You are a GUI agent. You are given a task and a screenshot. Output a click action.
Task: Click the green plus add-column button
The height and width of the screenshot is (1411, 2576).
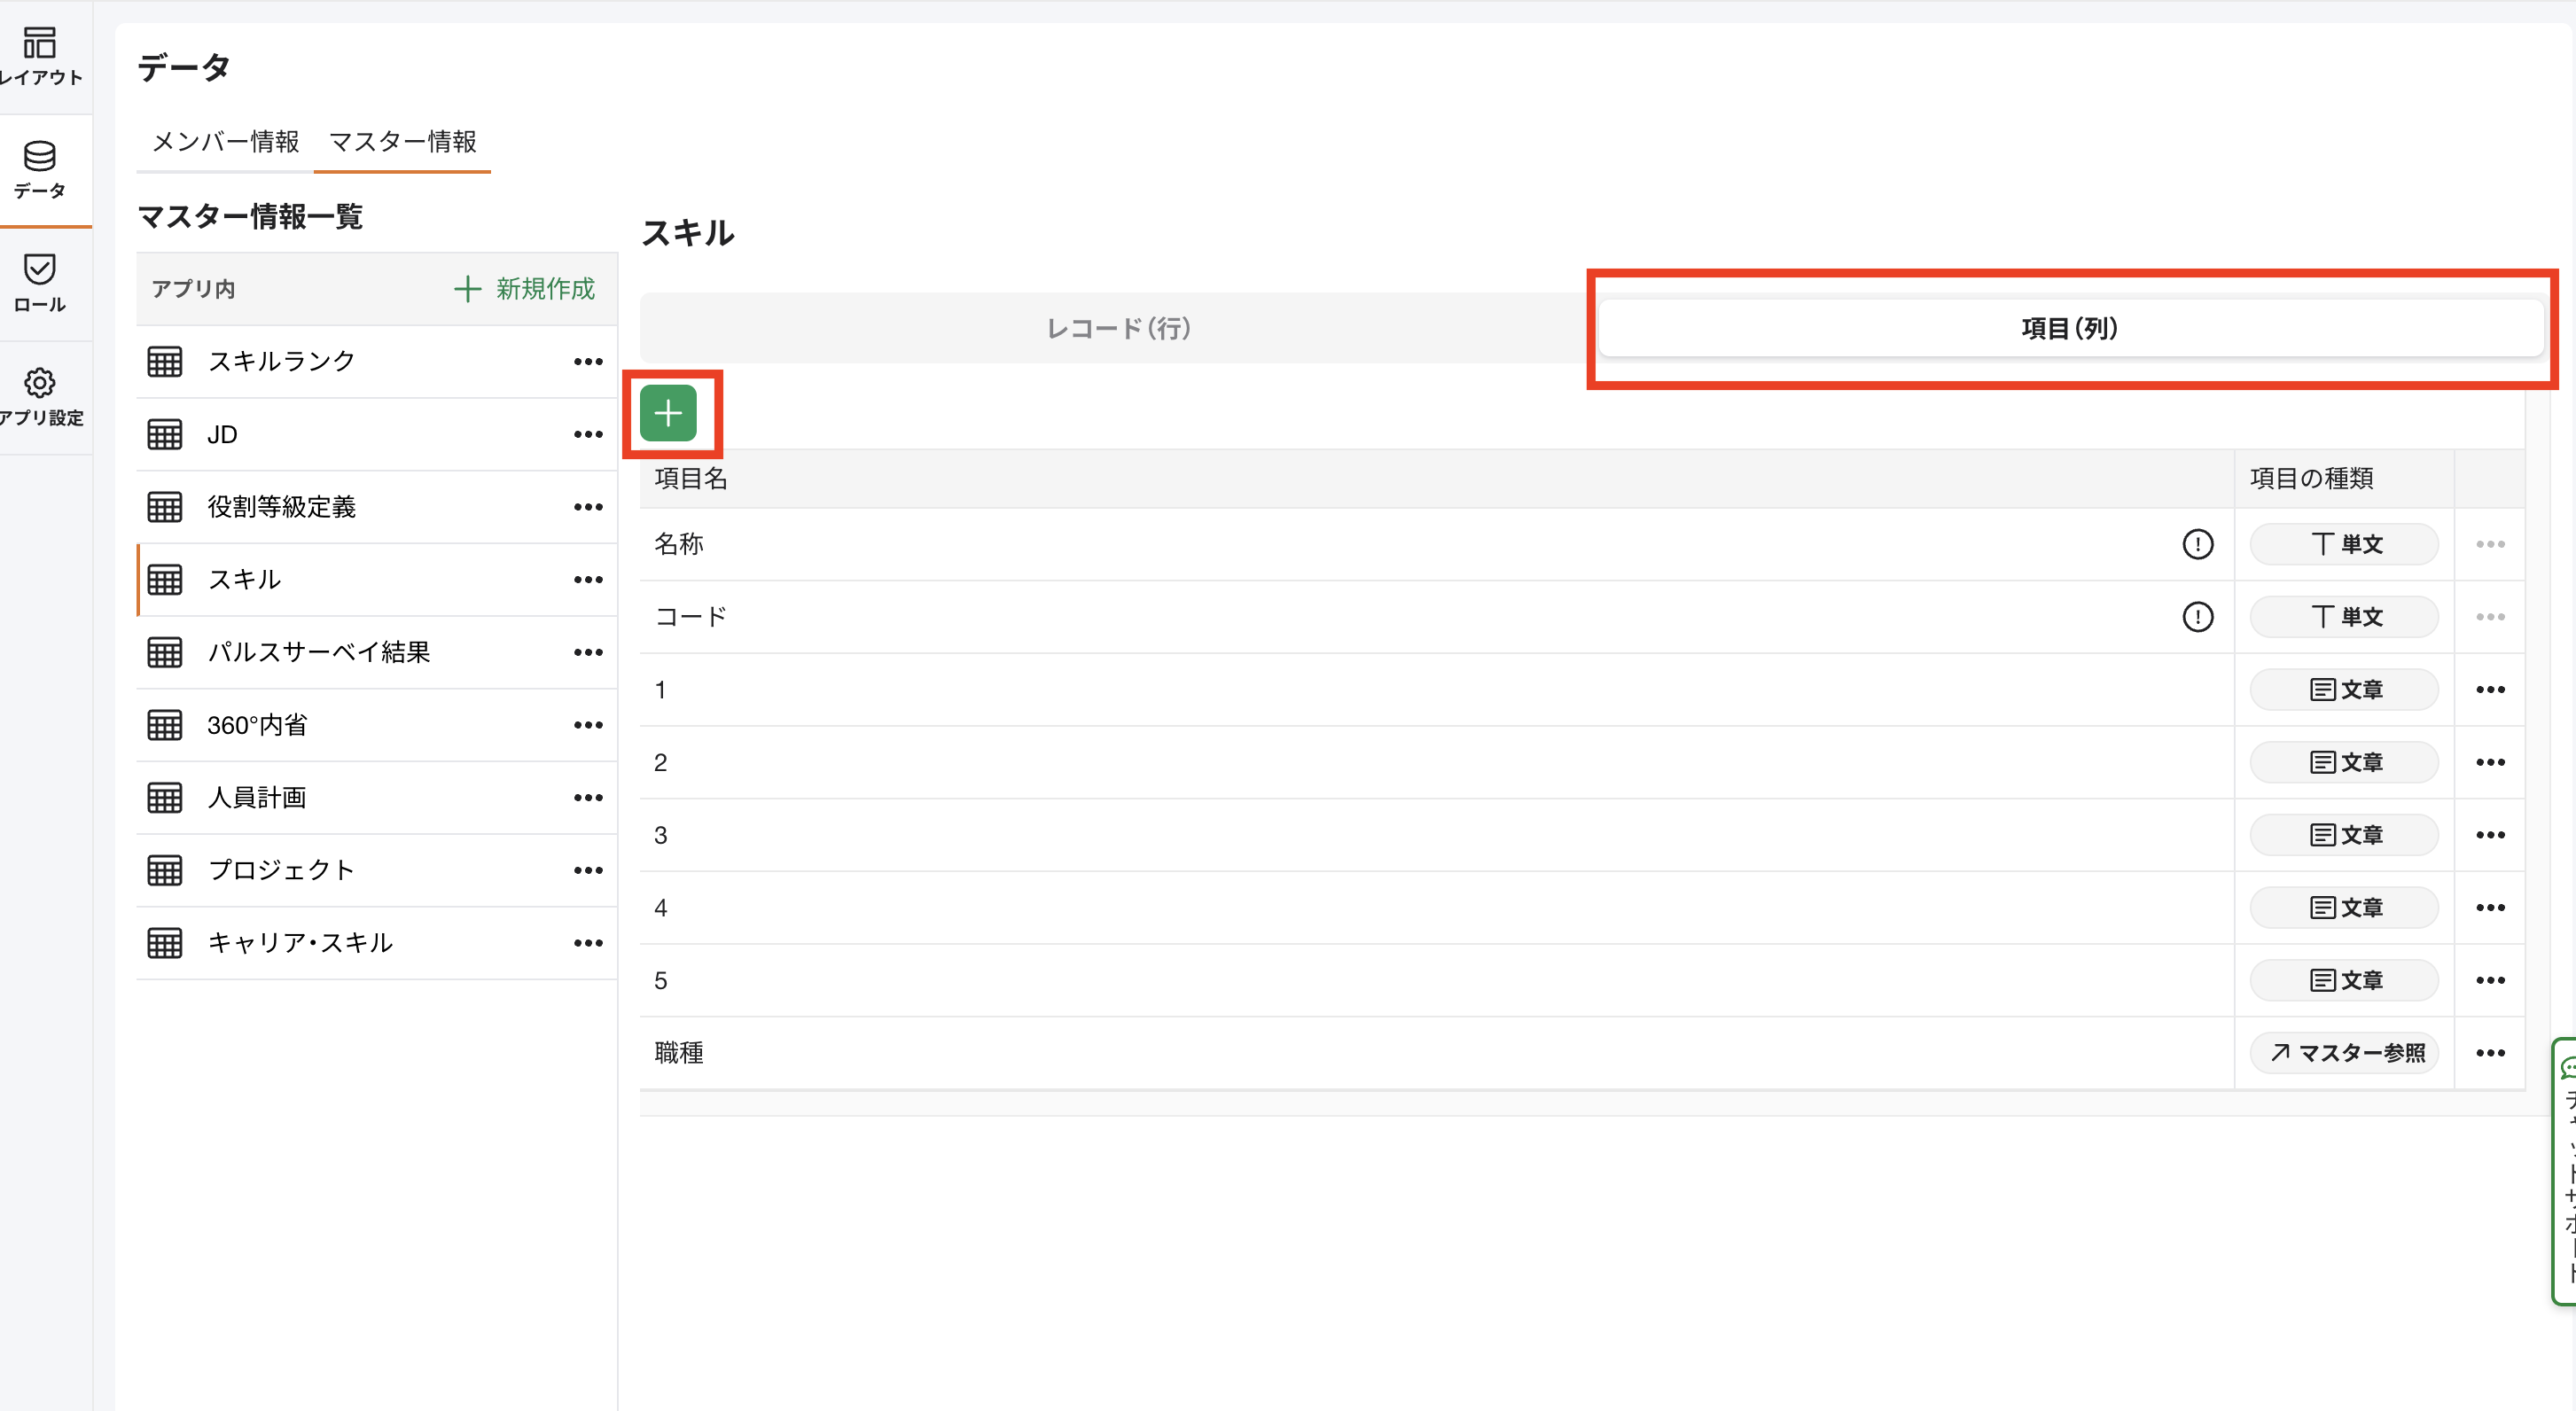click(668, 413)
